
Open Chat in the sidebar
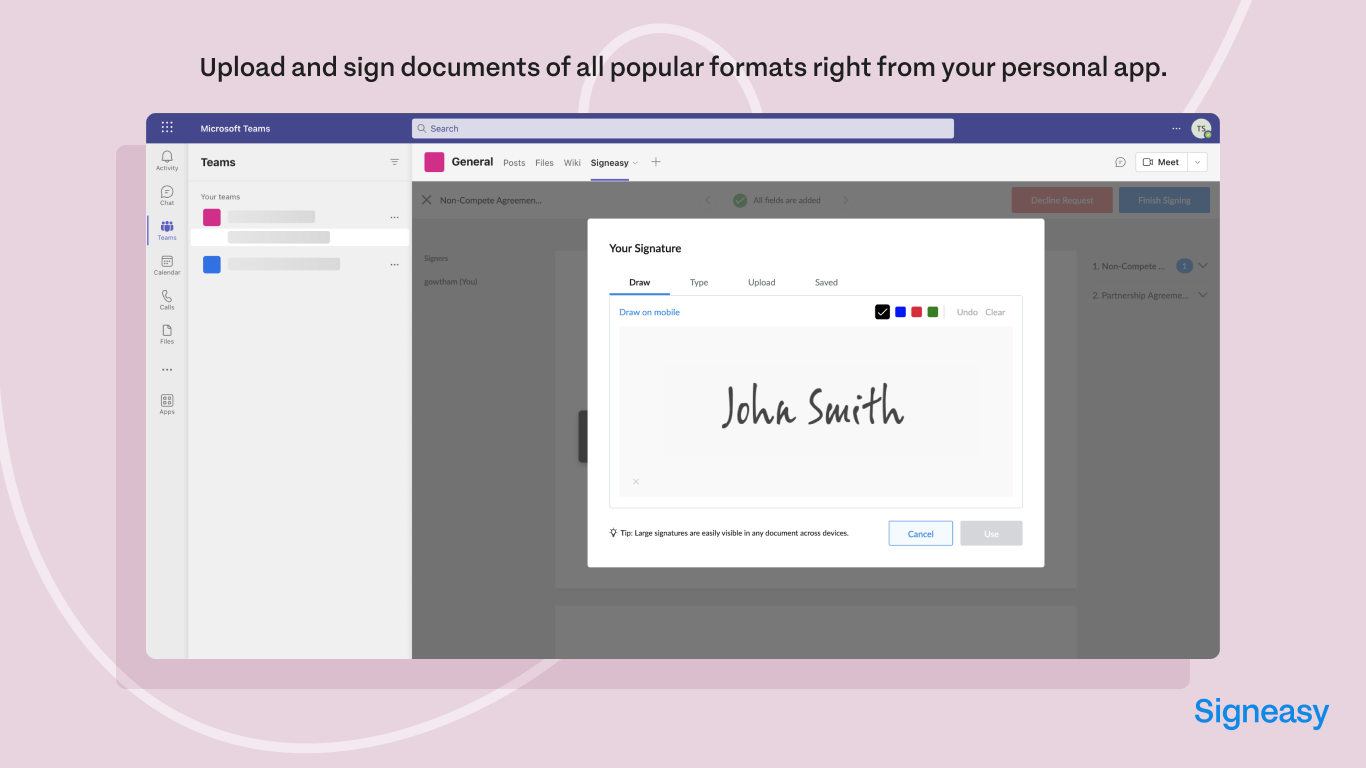pos(167,195)
